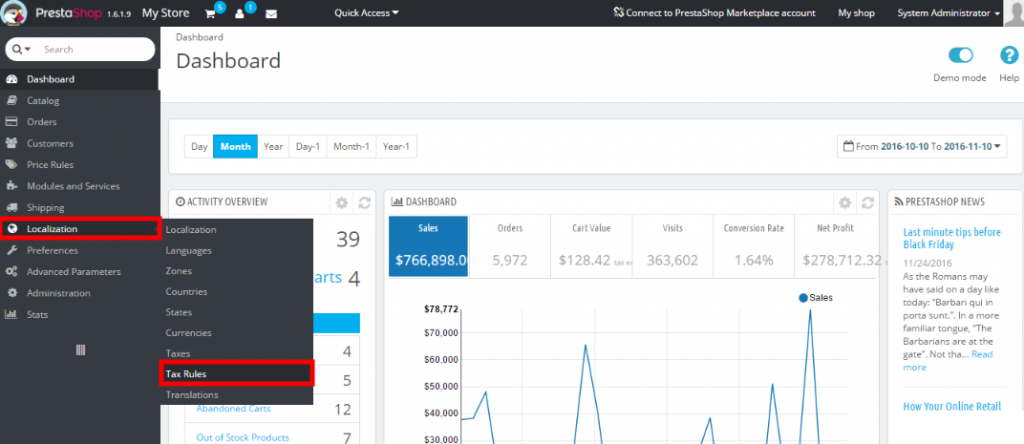Open the Help question mark icon

click(1009, 56)
